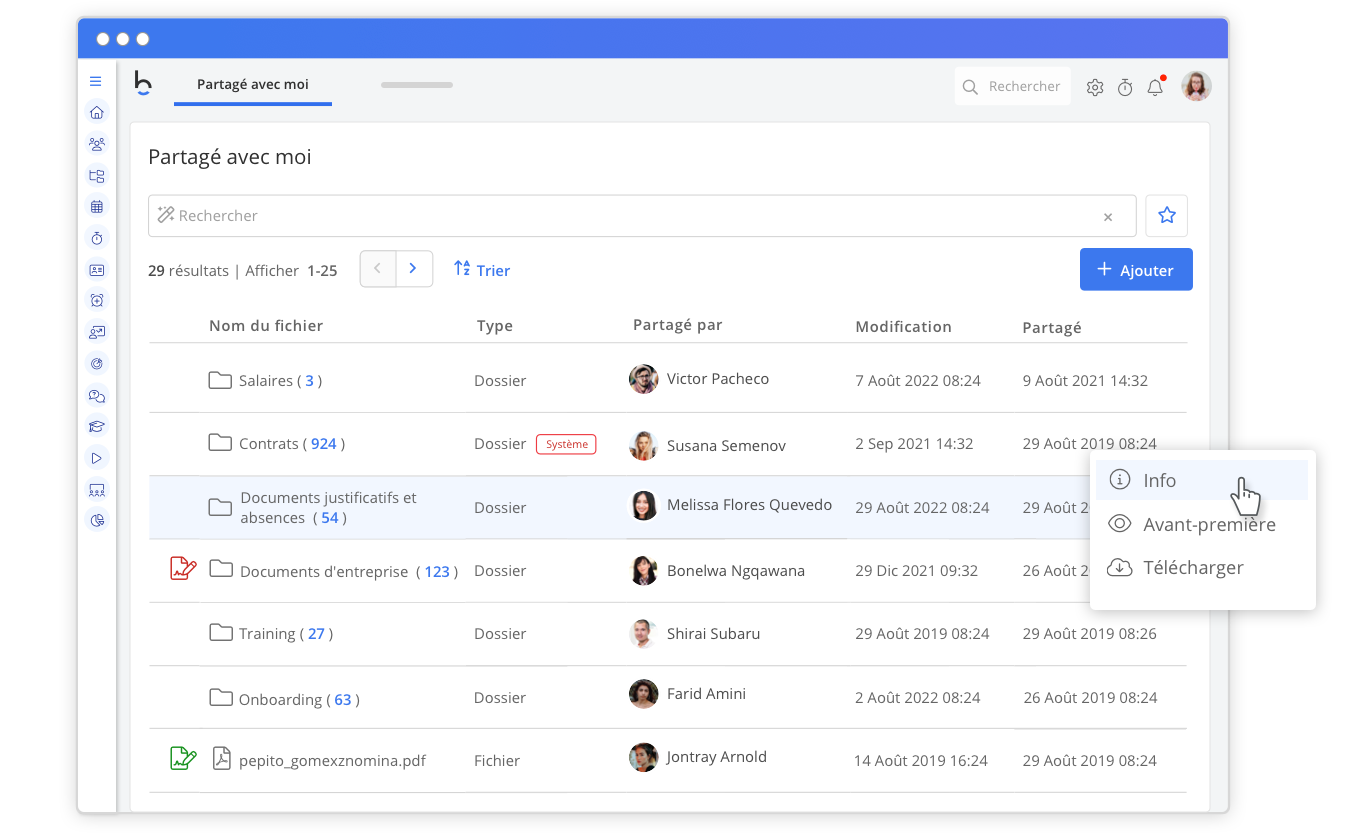
Task: Choose Télécharger from the context menu
Action: 1192,568
